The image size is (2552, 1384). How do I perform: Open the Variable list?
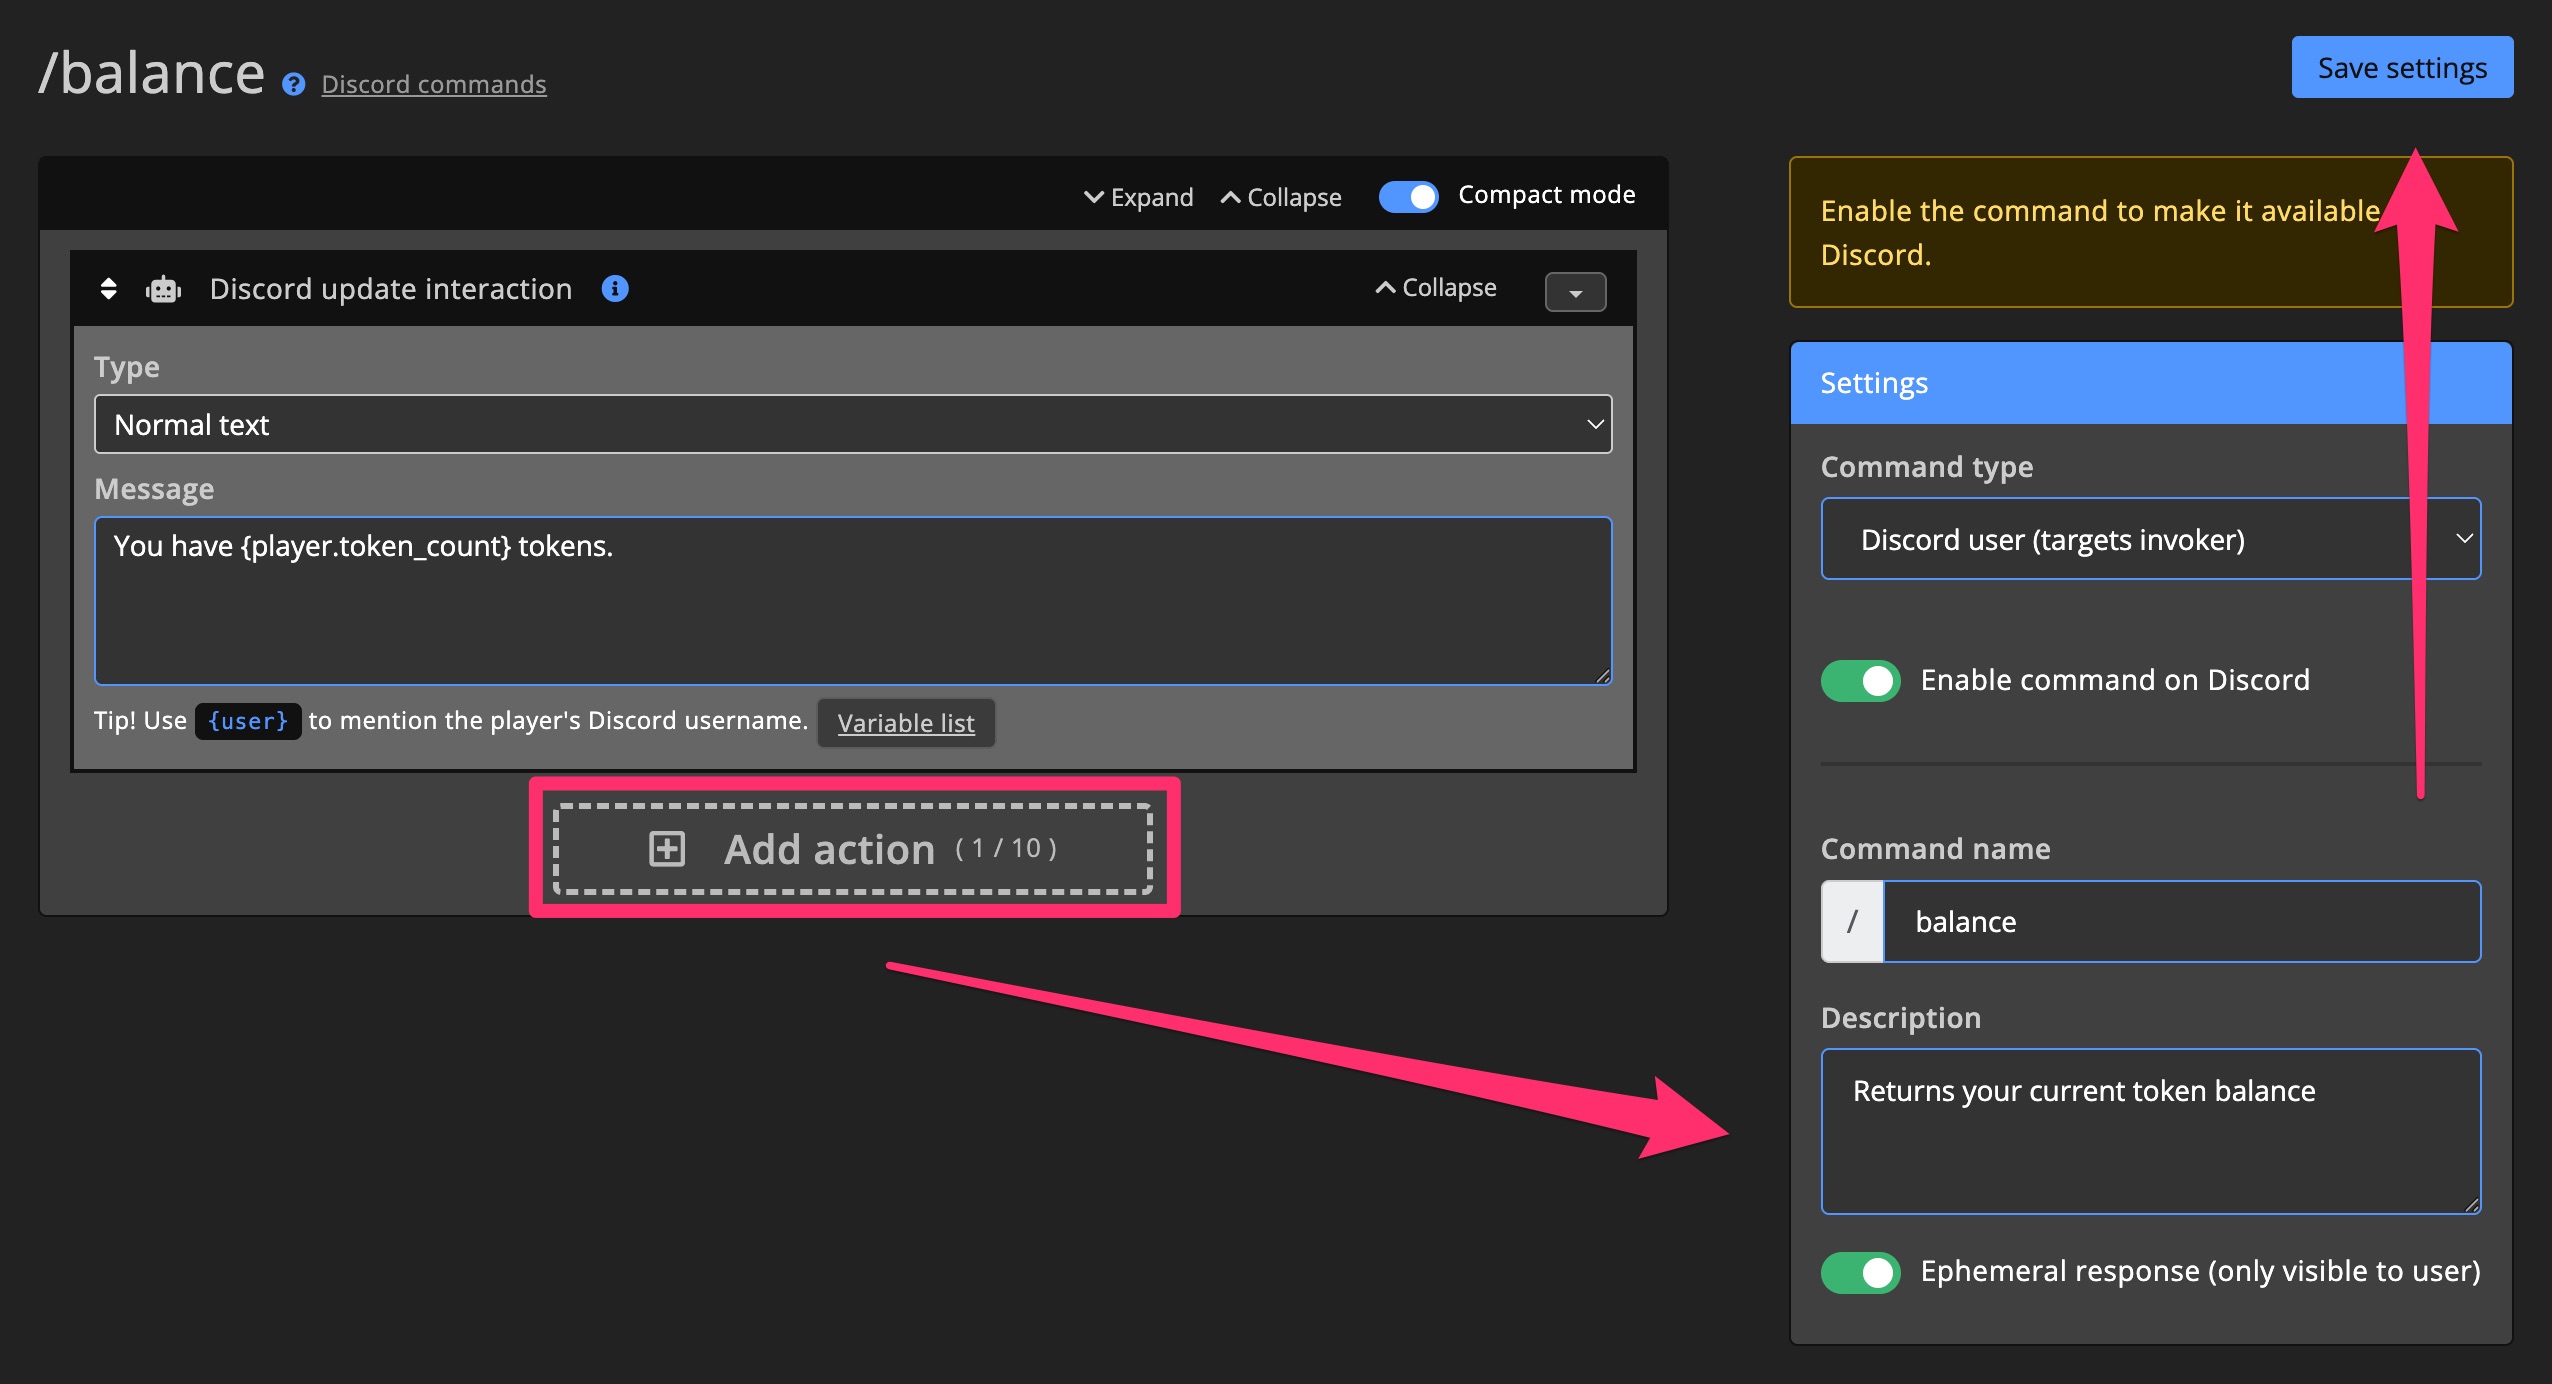(905, 722)
